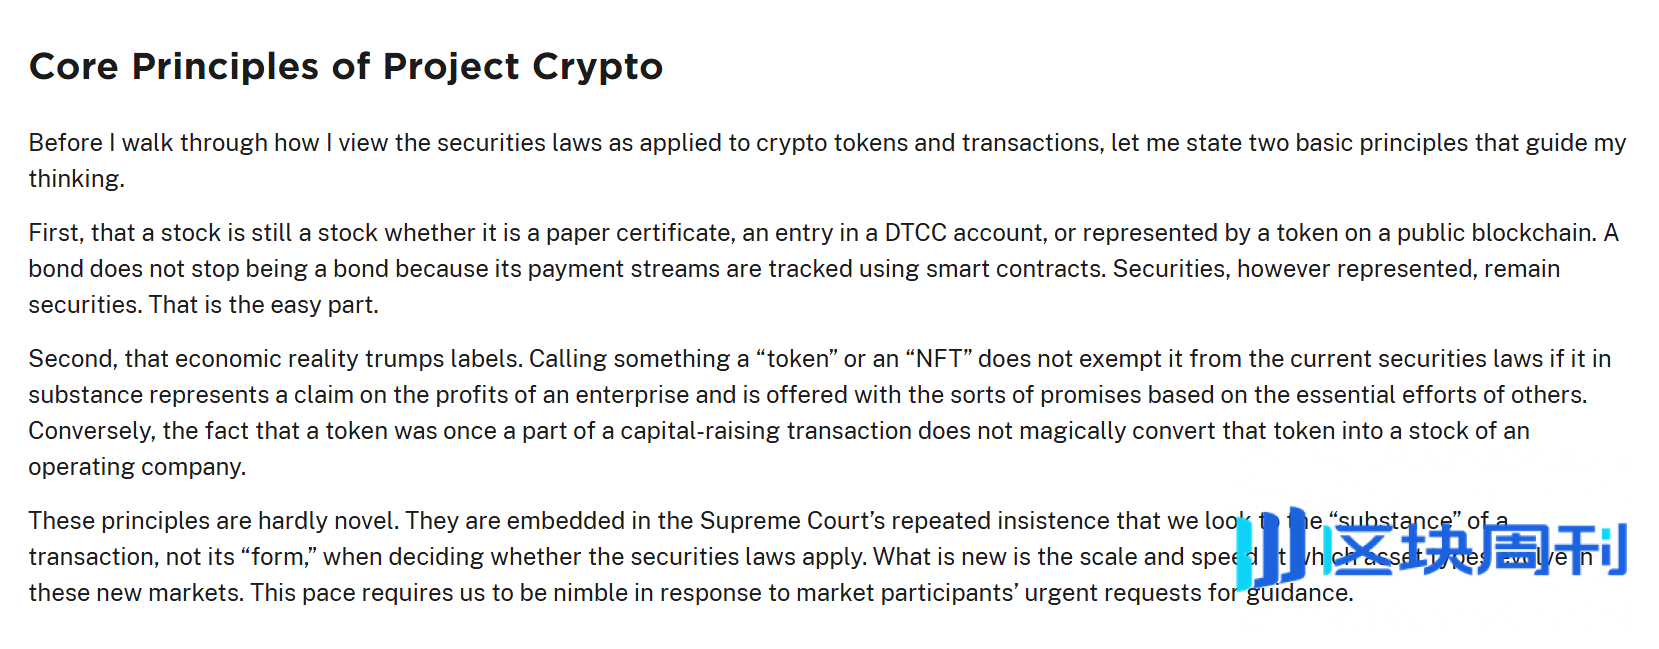Click the phrase "operating company."
Screen dimensions: 1659x649
tap(137, 467)
